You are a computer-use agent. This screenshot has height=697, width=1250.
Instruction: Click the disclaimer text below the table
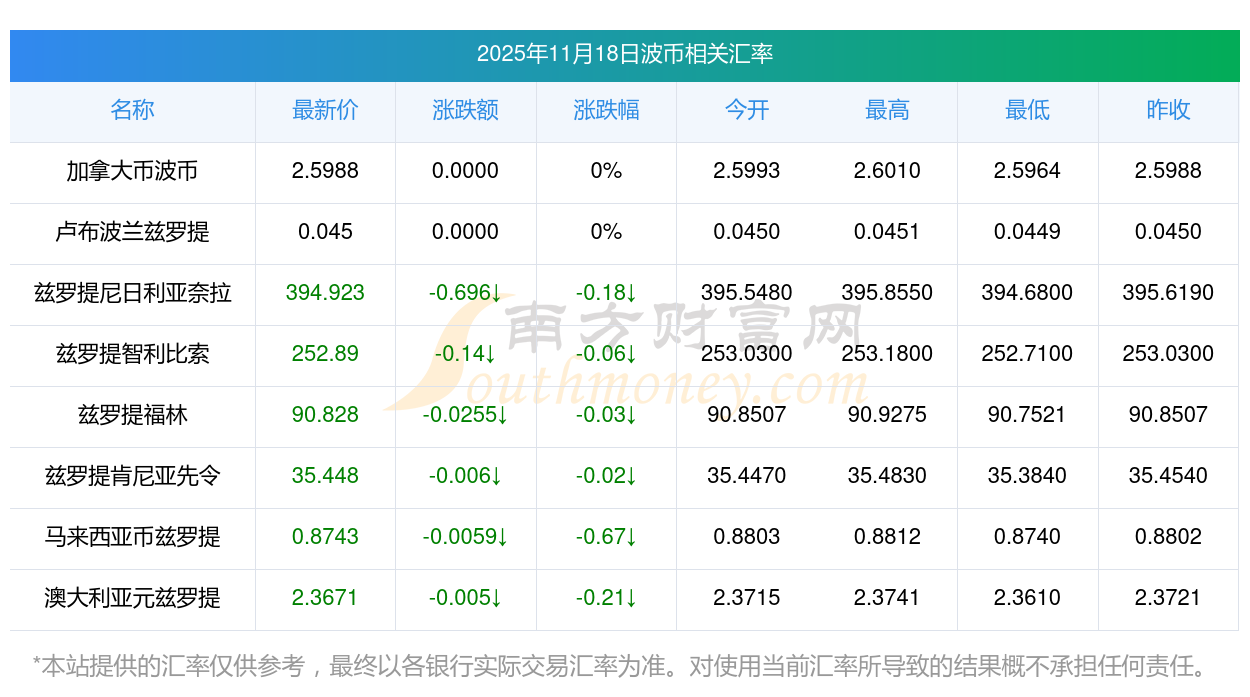point(620,665)
